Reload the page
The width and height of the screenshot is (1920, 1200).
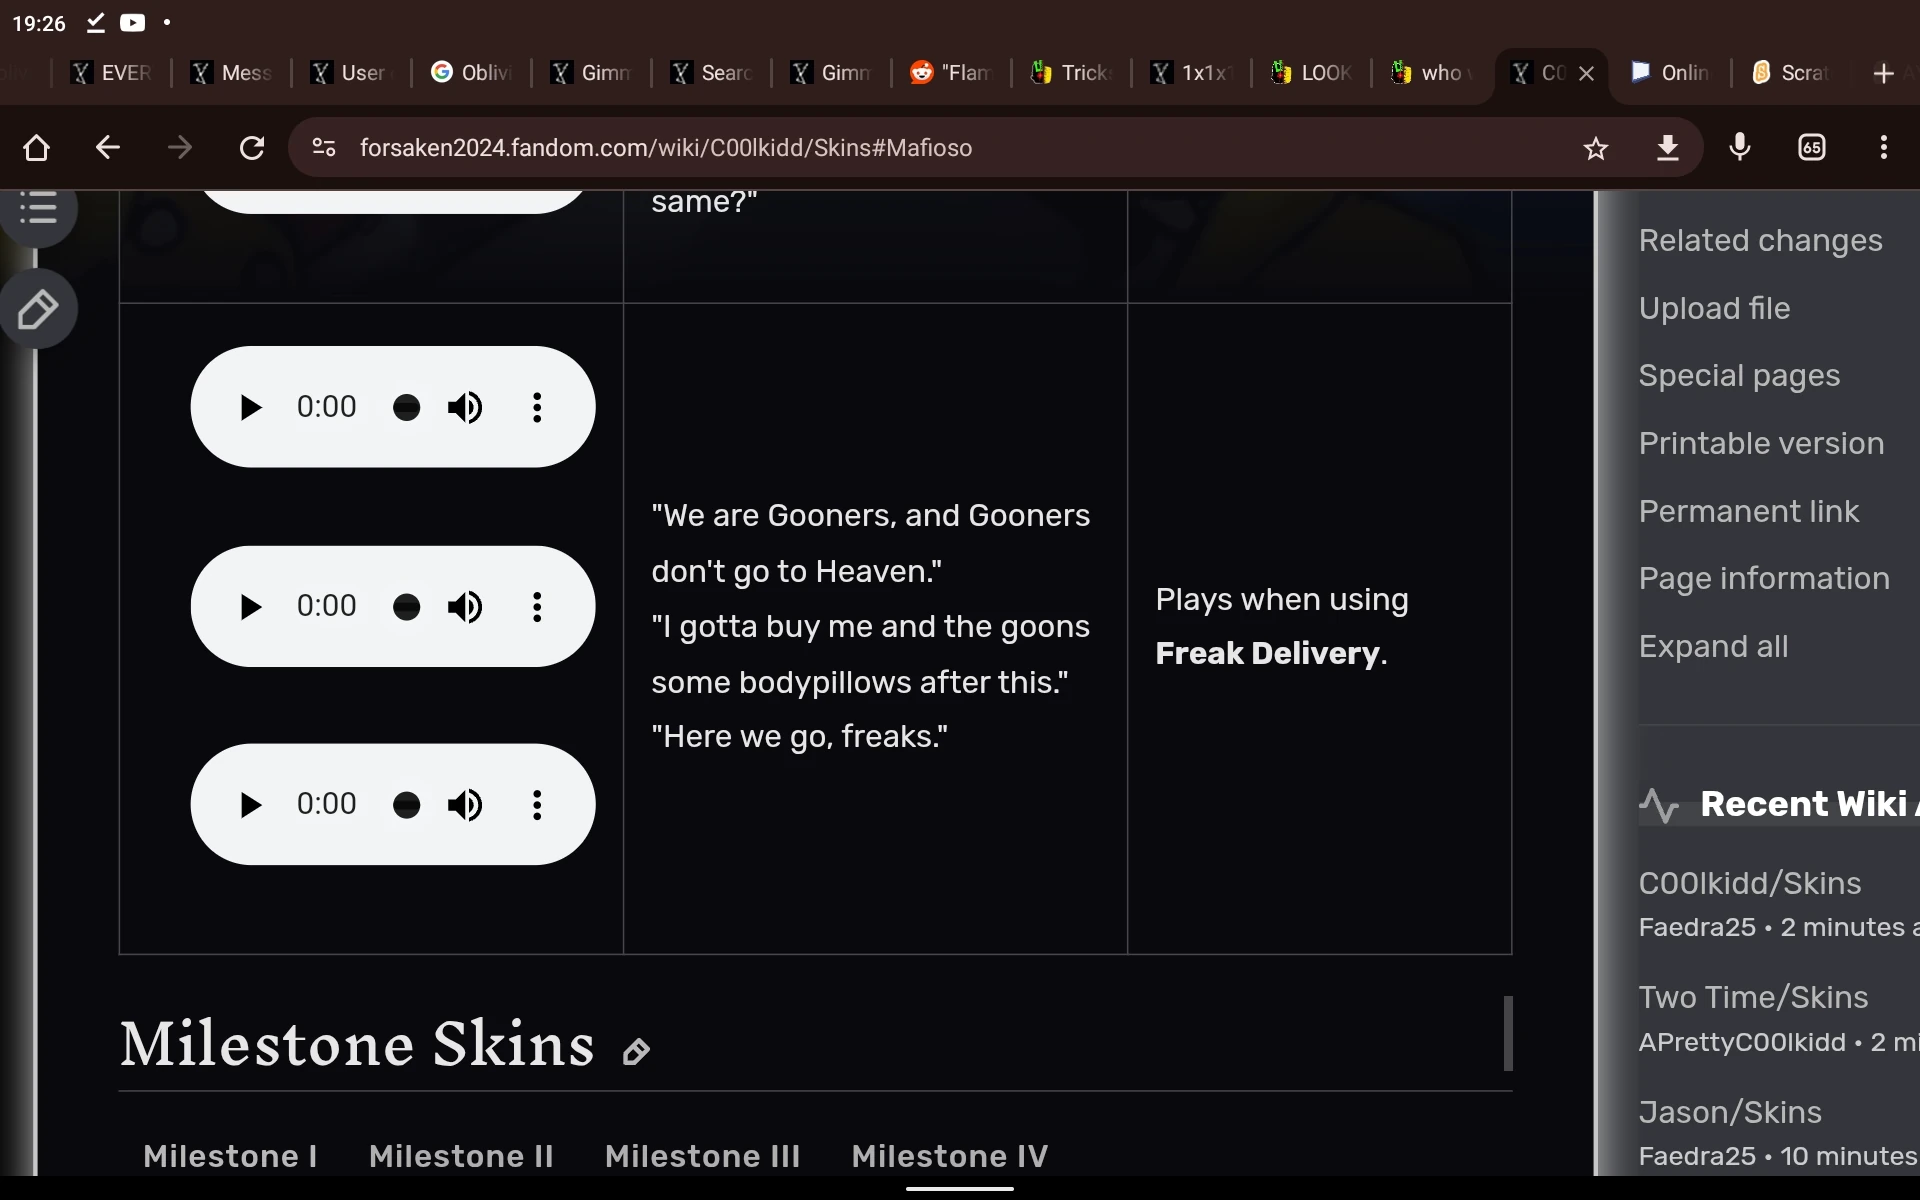pos(252,148)
